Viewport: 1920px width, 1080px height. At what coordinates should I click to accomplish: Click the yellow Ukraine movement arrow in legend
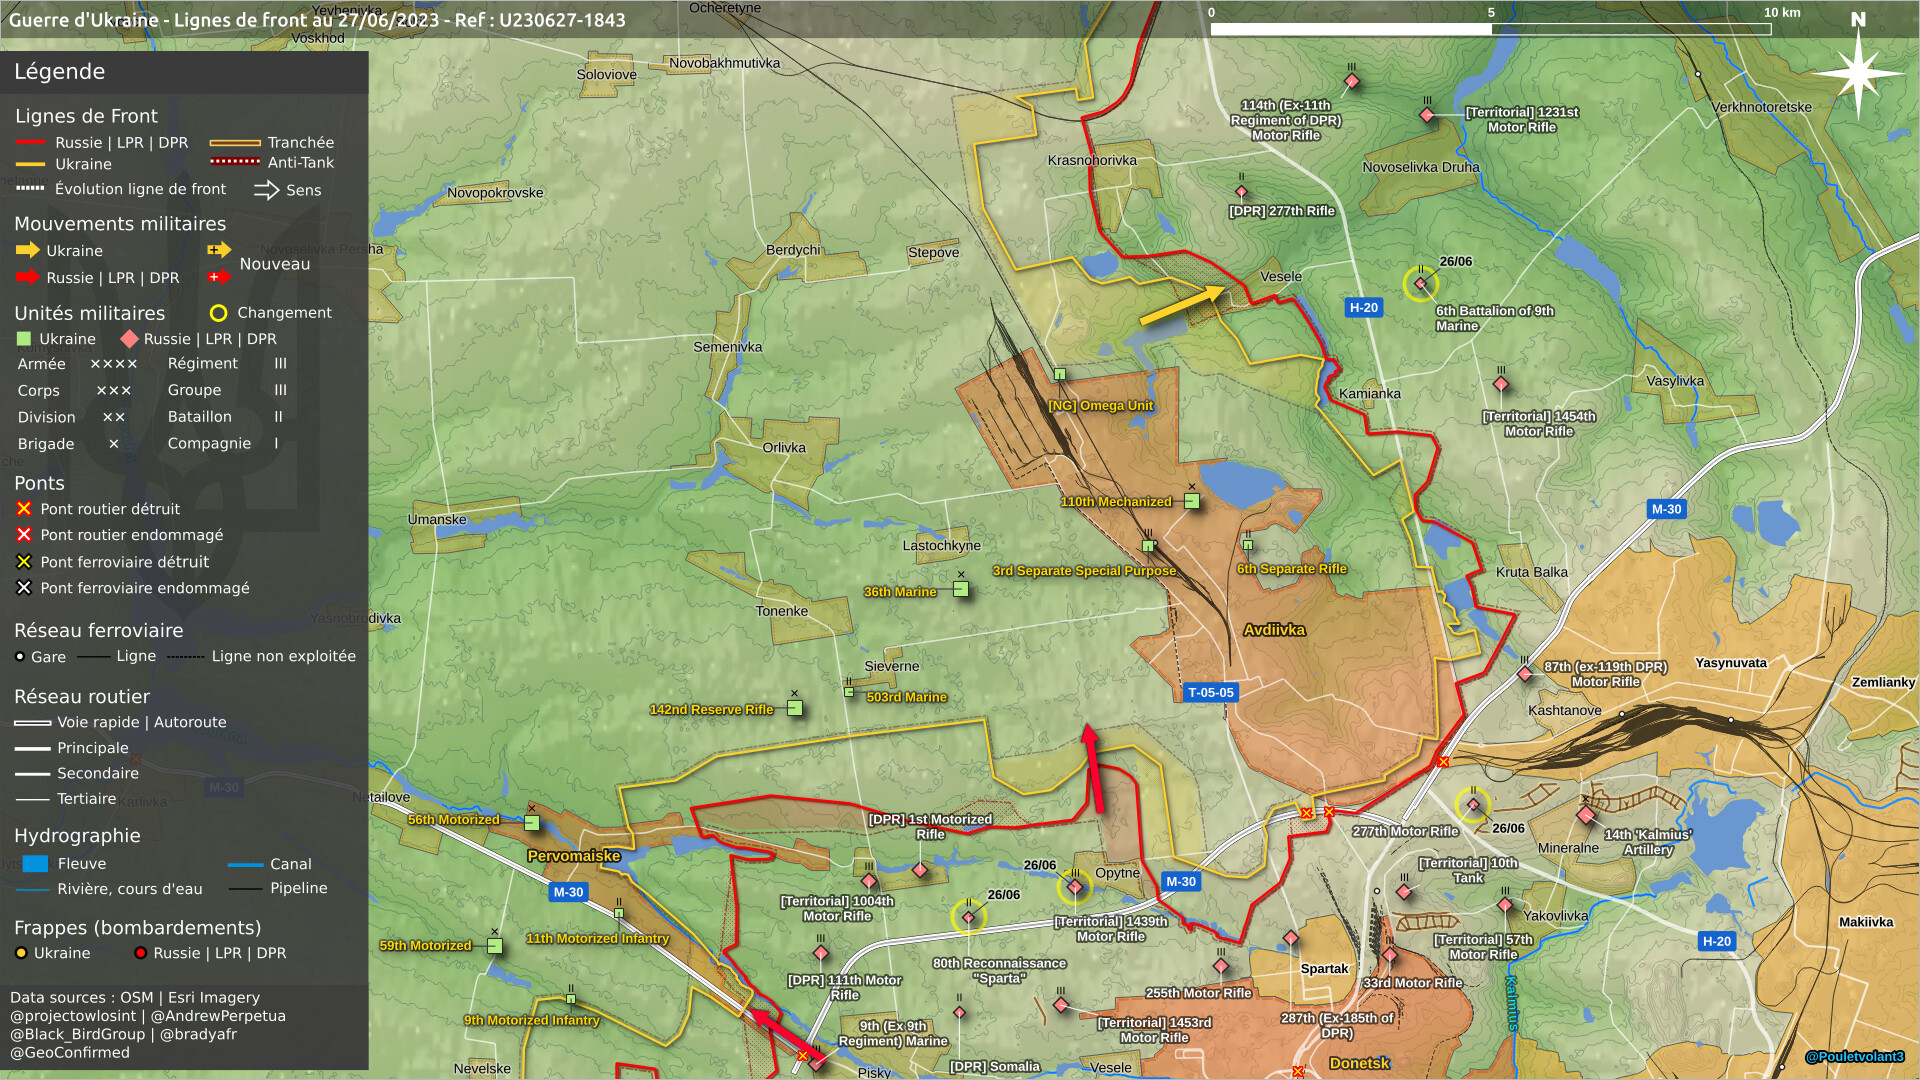(x=27, y=250)
